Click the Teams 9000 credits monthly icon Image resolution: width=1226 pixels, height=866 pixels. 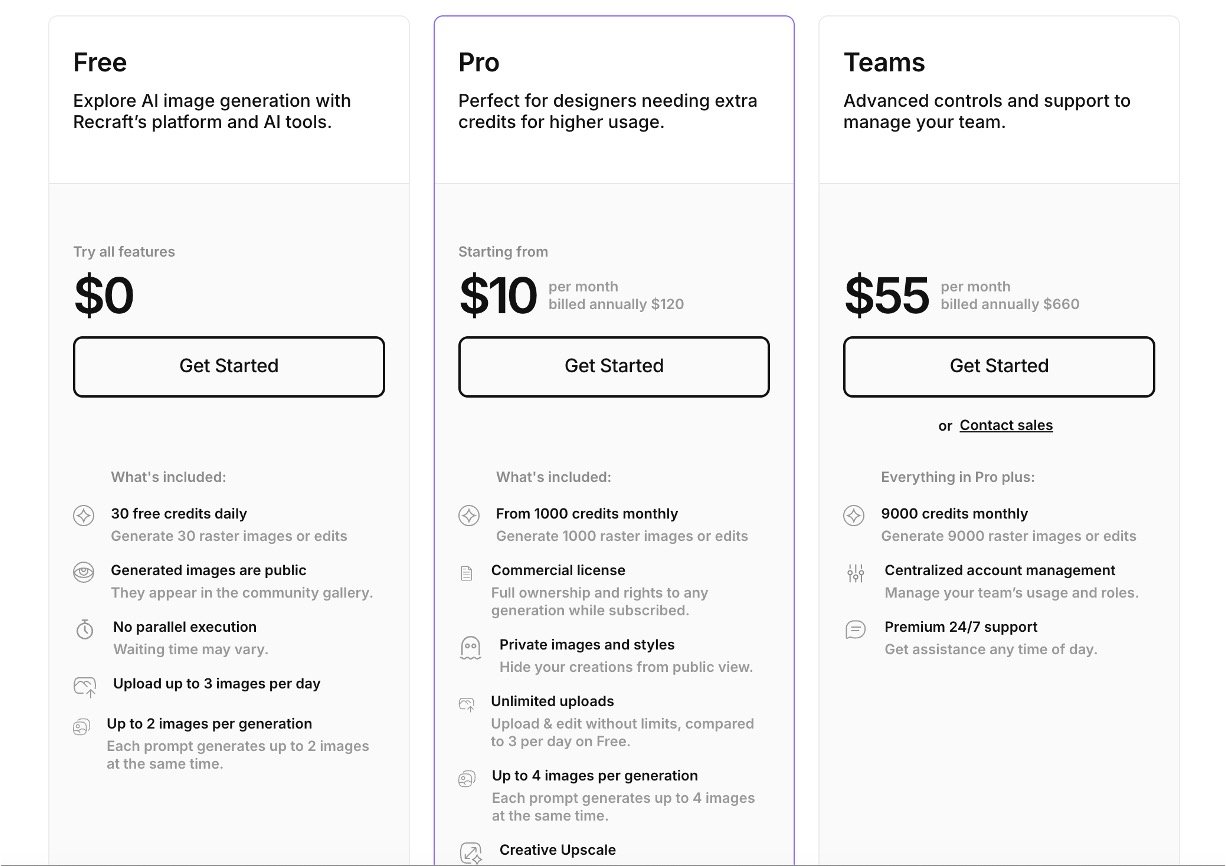tap(854, 516)
